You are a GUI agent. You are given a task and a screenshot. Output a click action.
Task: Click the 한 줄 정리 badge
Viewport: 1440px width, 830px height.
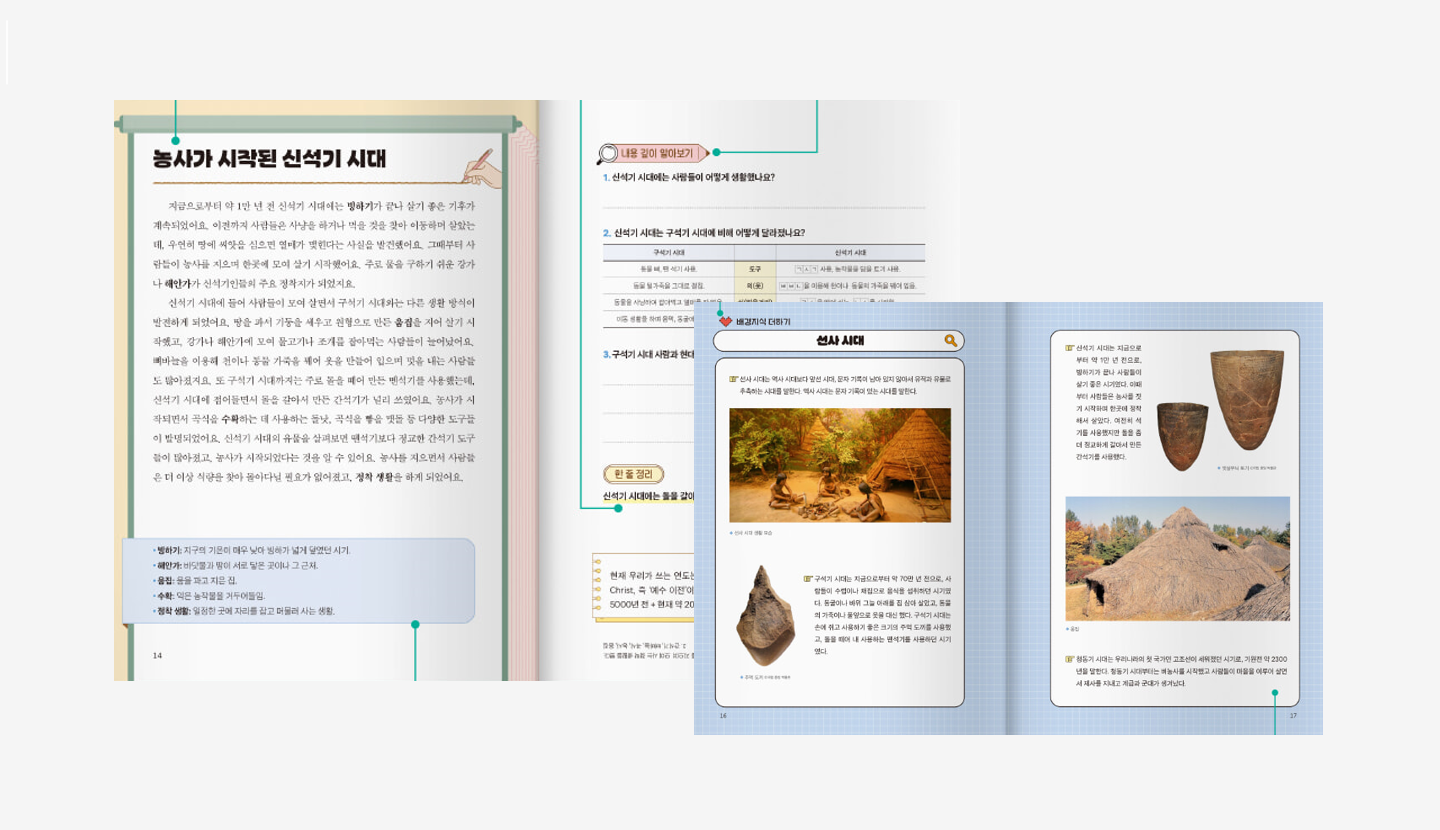coord(634,474)
